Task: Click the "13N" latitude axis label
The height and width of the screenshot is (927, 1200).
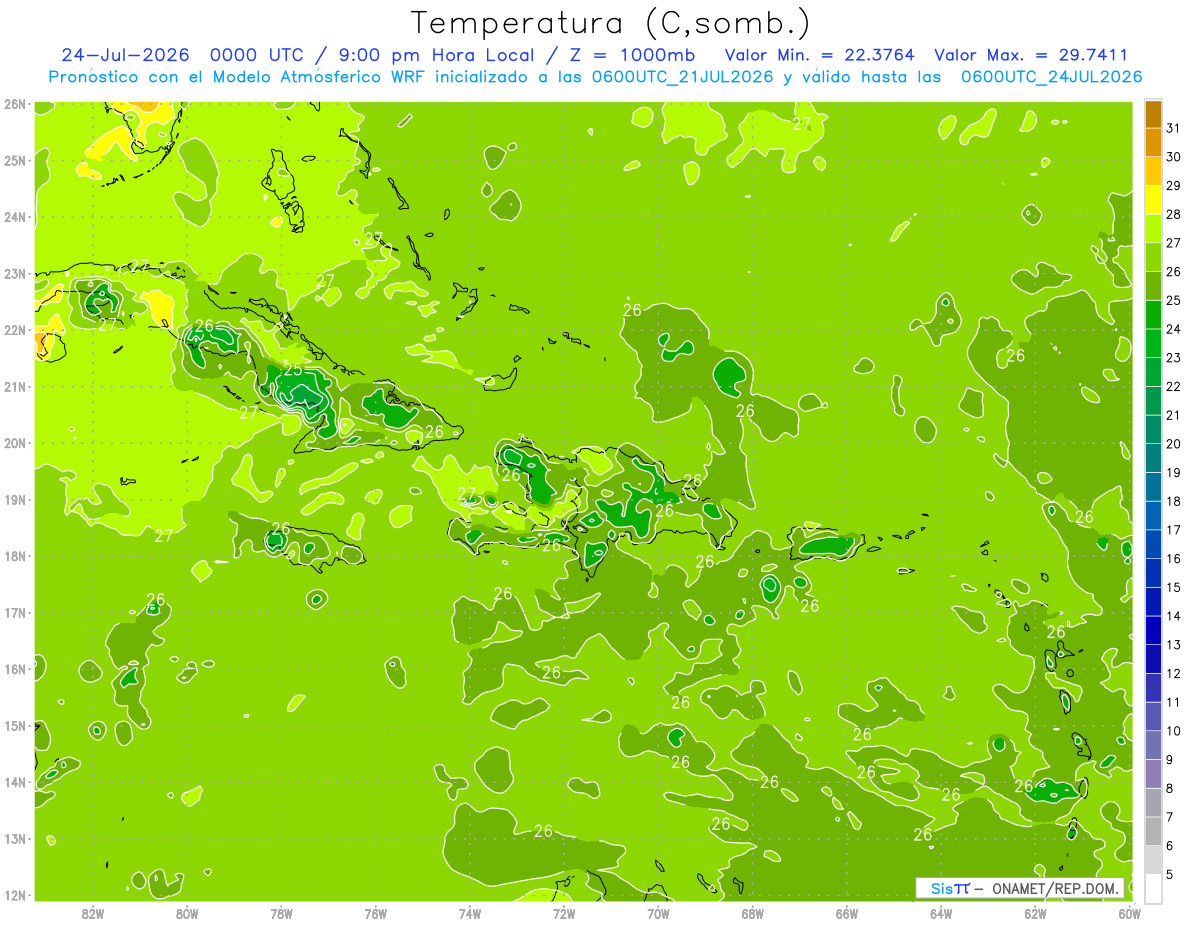Action: tap(14, 838)
